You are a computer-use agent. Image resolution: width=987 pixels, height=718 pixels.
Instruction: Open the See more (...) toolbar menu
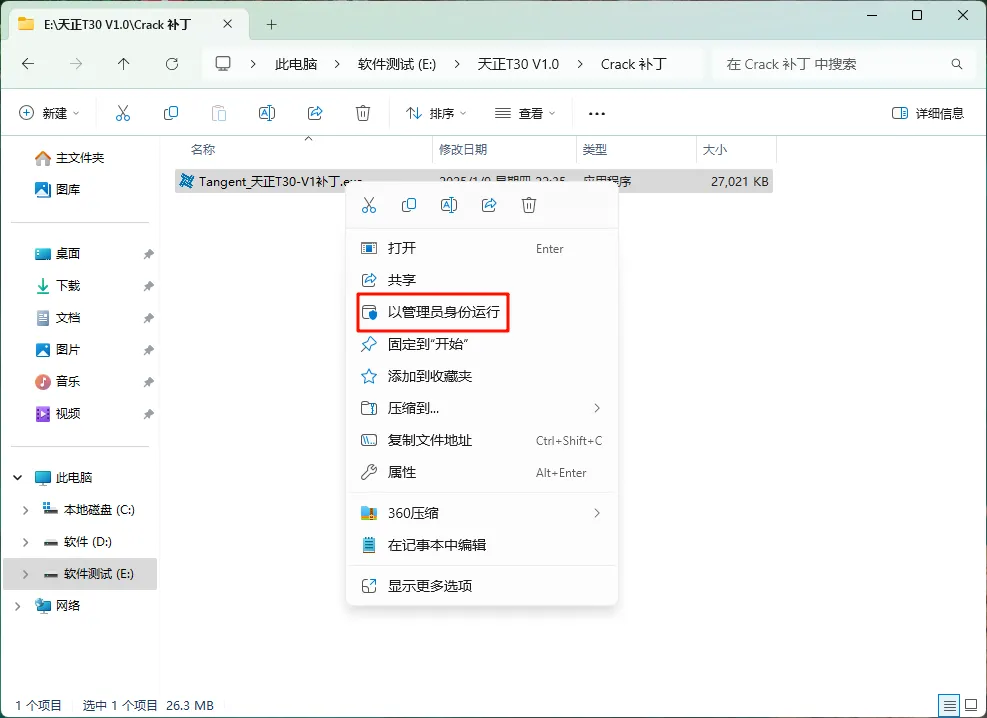(597, 114)
